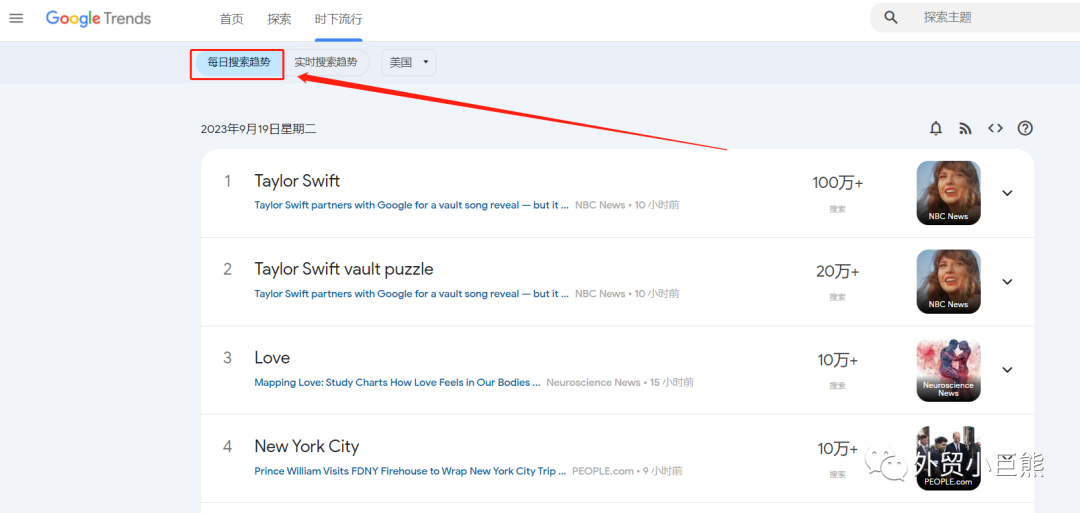Screen dimensions: 1080x513
Task: Click the search magnifier icon
Action: 891,18
